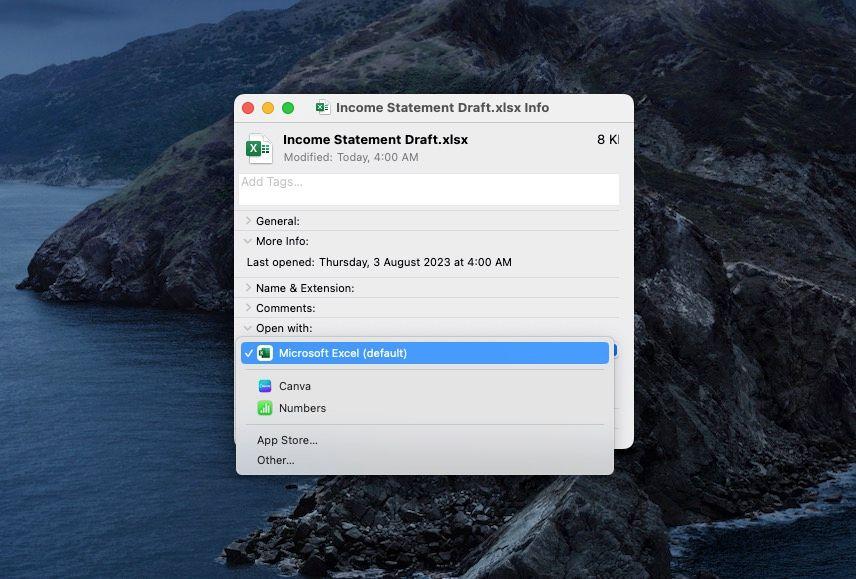Click the Excel icon in the window title bar
856x579 pixels.
pyautogui.click(x=321, y=107)
